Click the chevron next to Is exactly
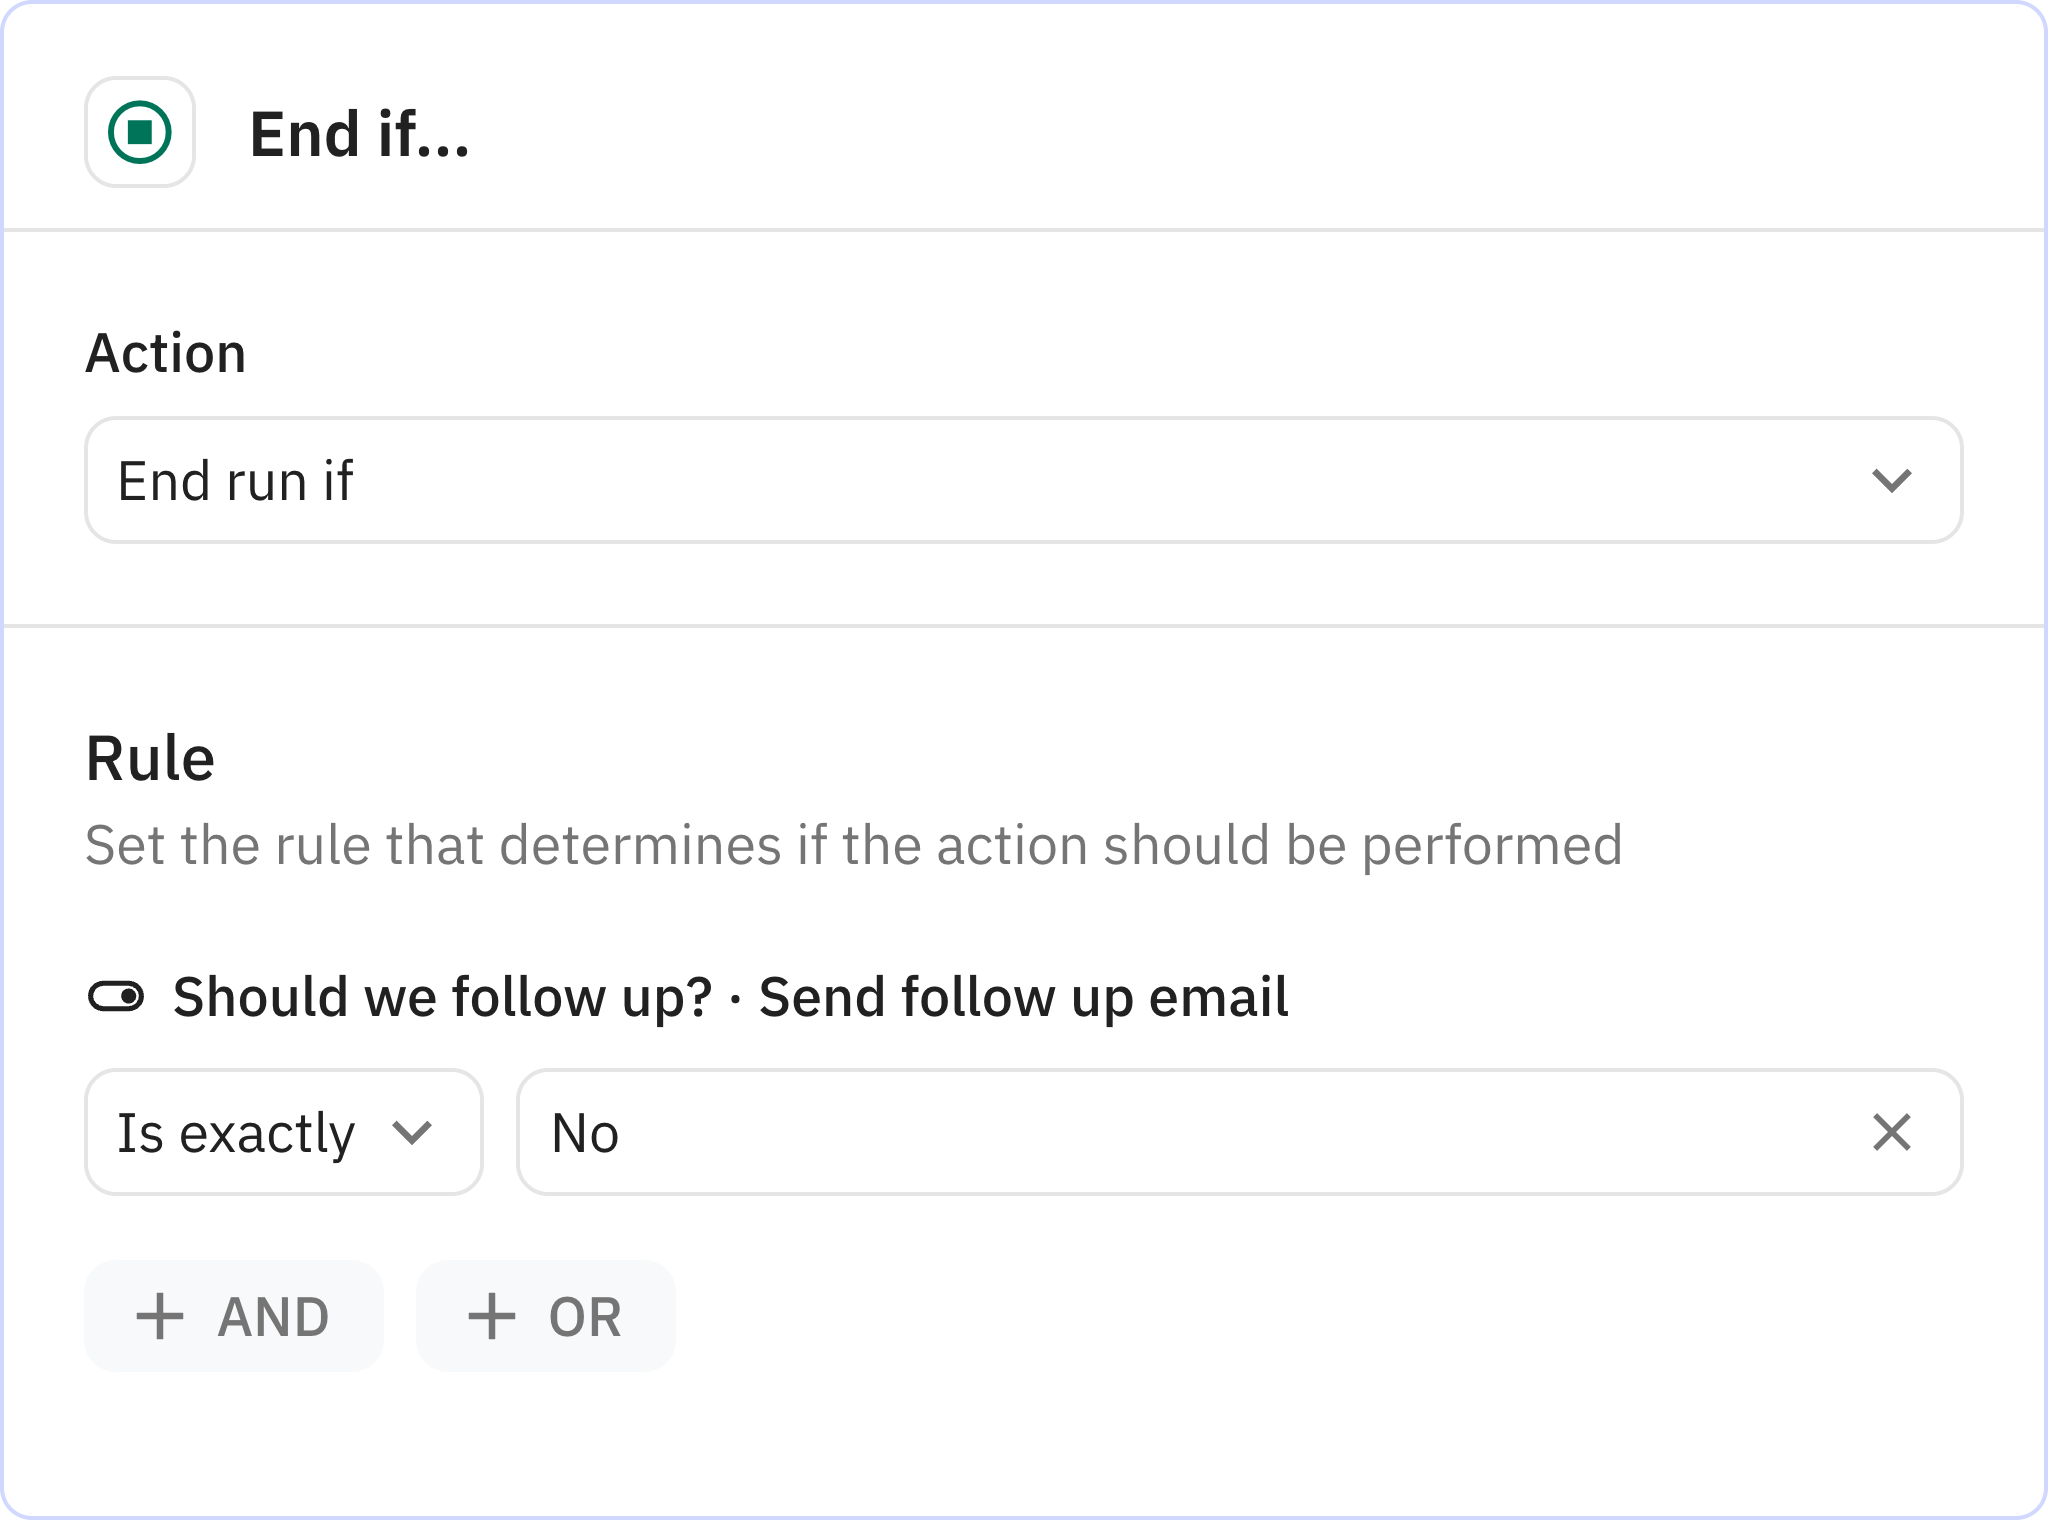Viewport: 2048px width, 1520px height. pos(412,1132)
